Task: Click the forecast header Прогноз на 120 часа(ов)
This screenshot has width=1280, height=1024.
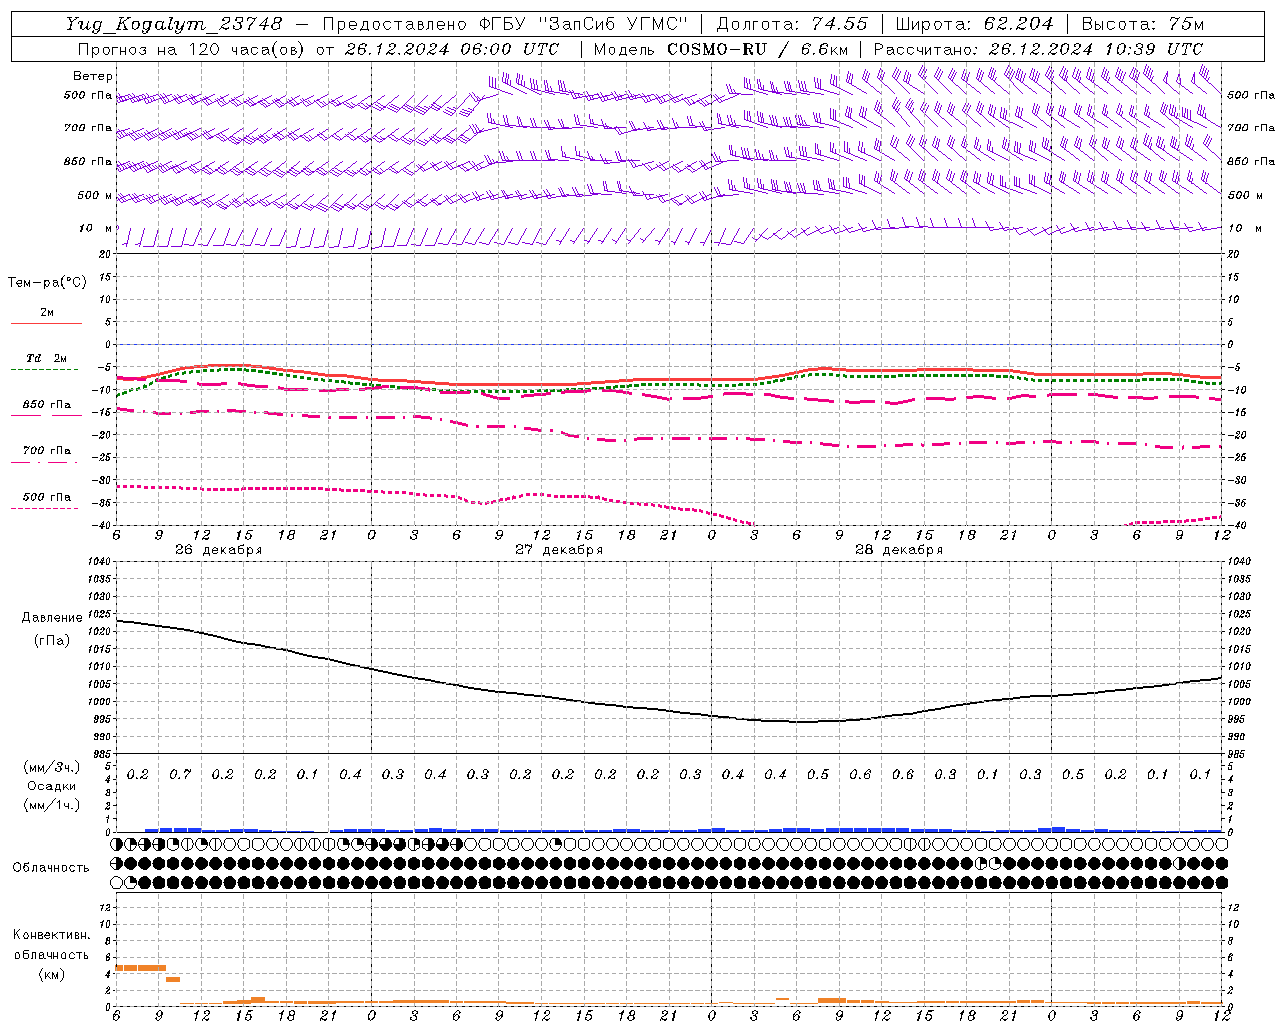Action: (192, 49)
